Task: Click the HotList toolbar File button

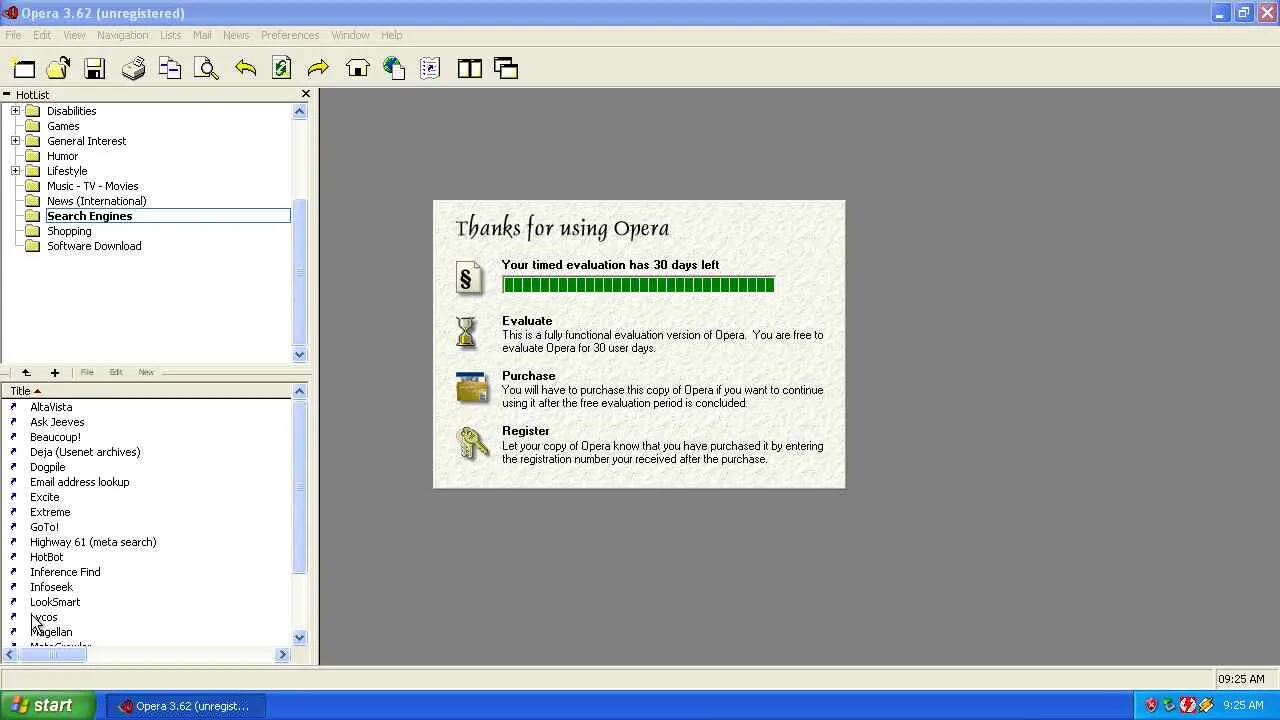Action: (x=87, y=372)
